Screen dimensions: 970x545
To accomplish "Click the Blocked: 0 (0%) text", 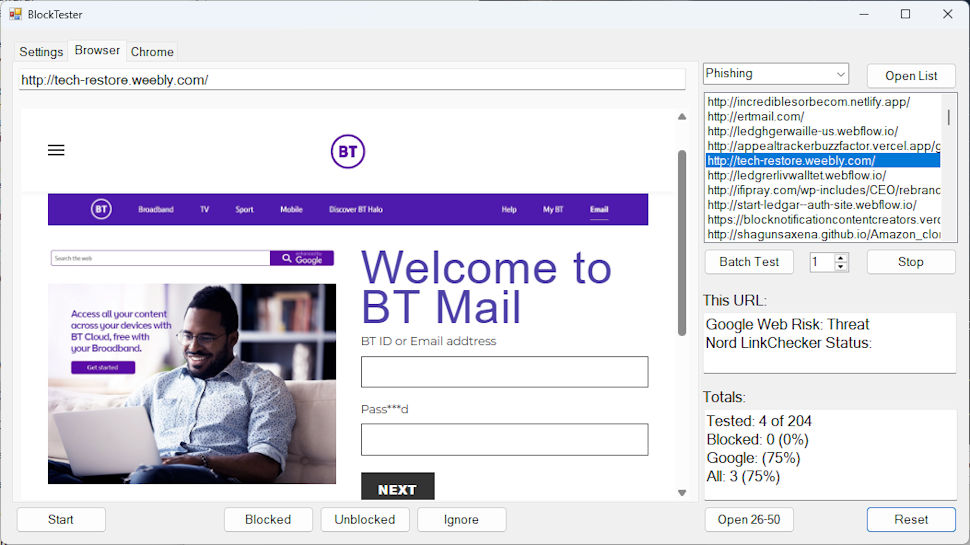I will point(757,440).
